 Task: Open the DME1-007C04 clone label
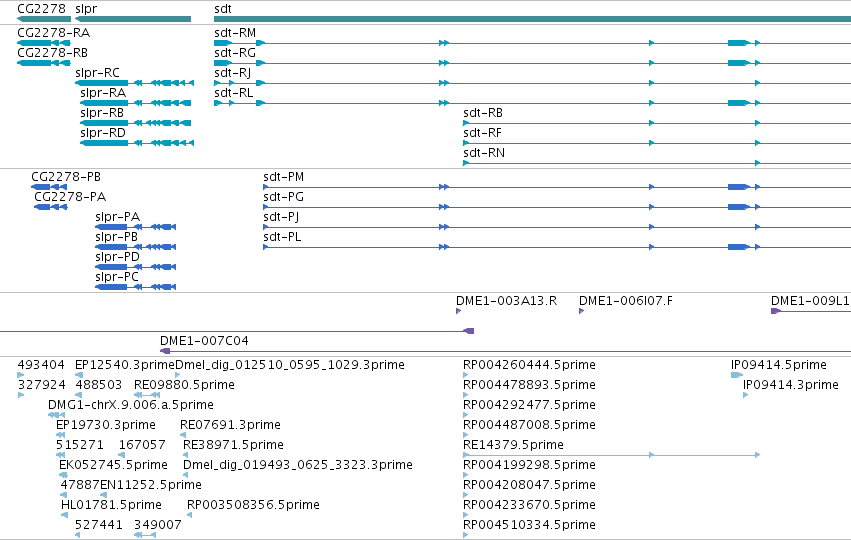(x=204, y=341)
